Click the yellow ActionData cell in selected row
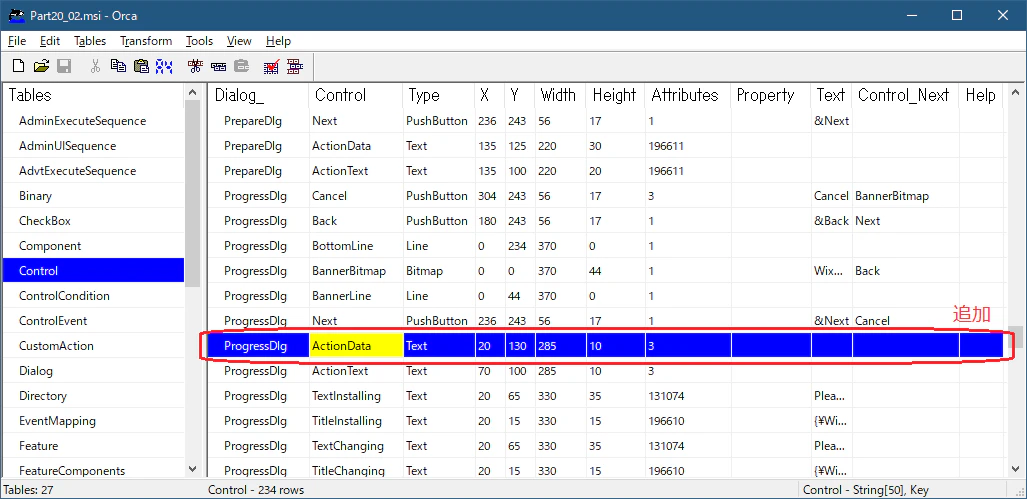This screenshot has height=499, width=1027. [356, 346]
